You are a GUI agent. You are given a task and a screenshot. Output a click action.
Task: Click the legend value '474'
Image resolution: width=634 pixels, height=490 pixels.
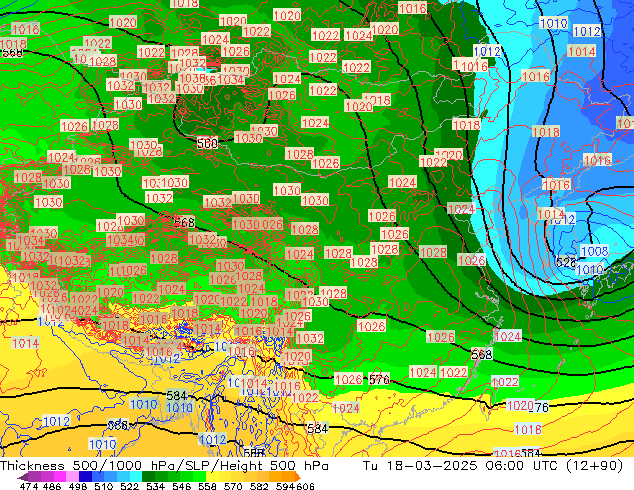pos(29,486)
